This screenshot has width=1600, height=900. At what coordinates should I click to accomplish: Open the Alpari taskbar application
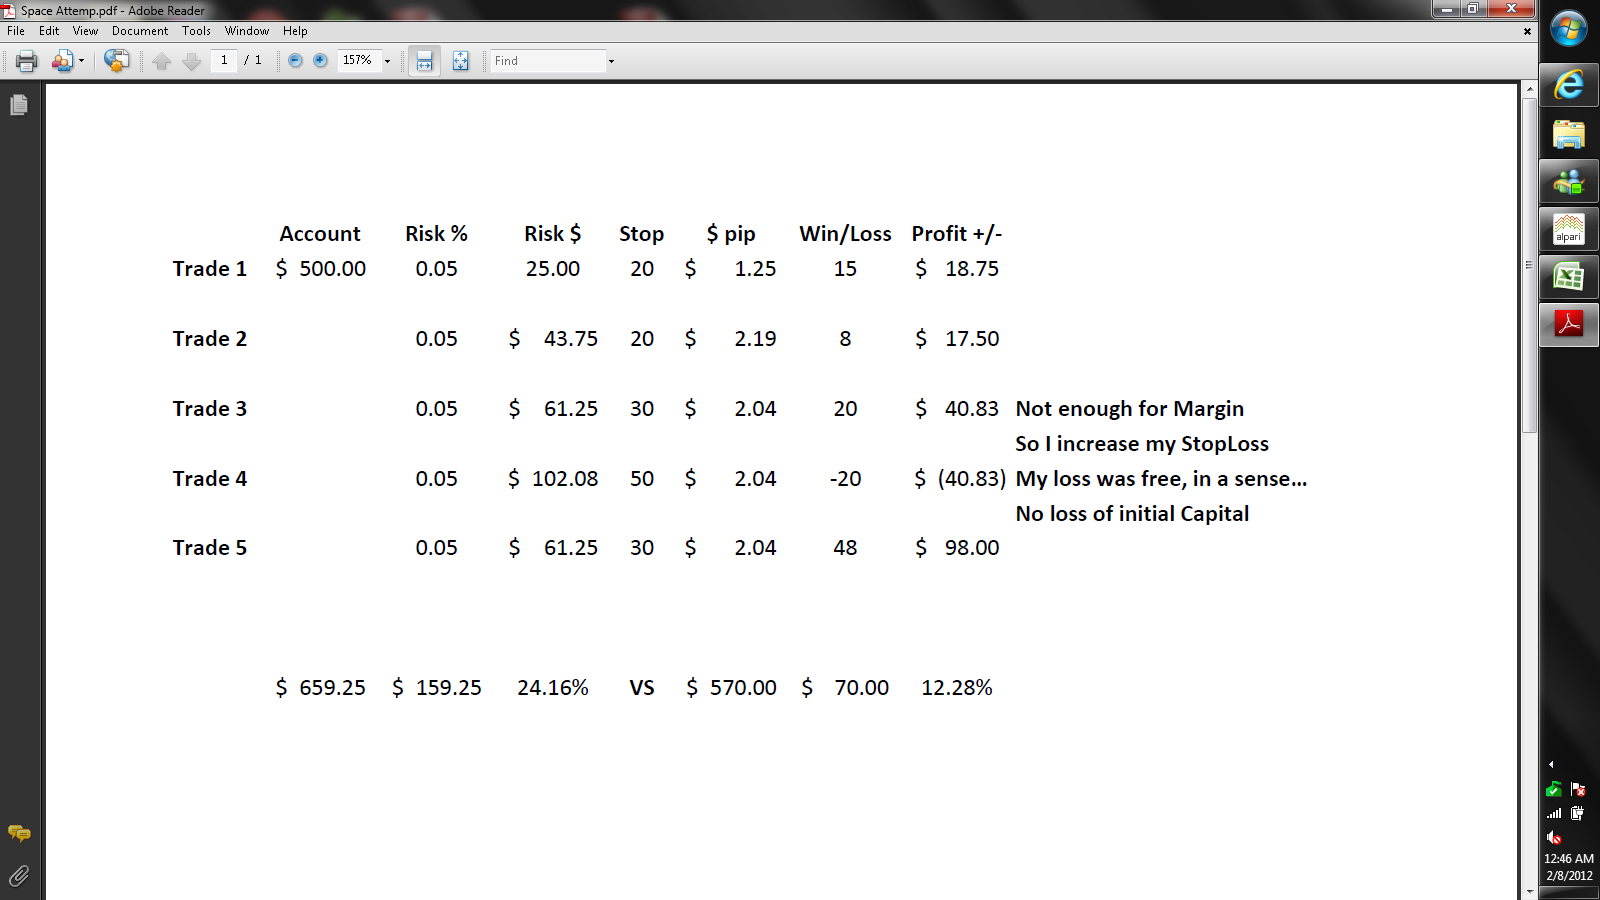point(1569,230)
